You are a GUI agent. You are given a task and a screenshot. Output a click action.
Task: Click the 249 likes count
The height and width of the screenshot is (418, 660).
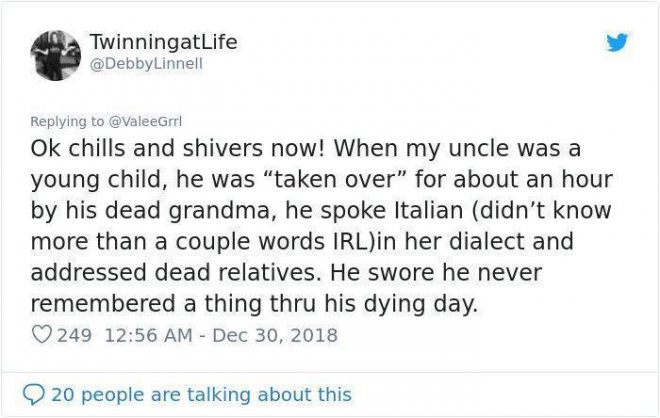coord(74,335)
